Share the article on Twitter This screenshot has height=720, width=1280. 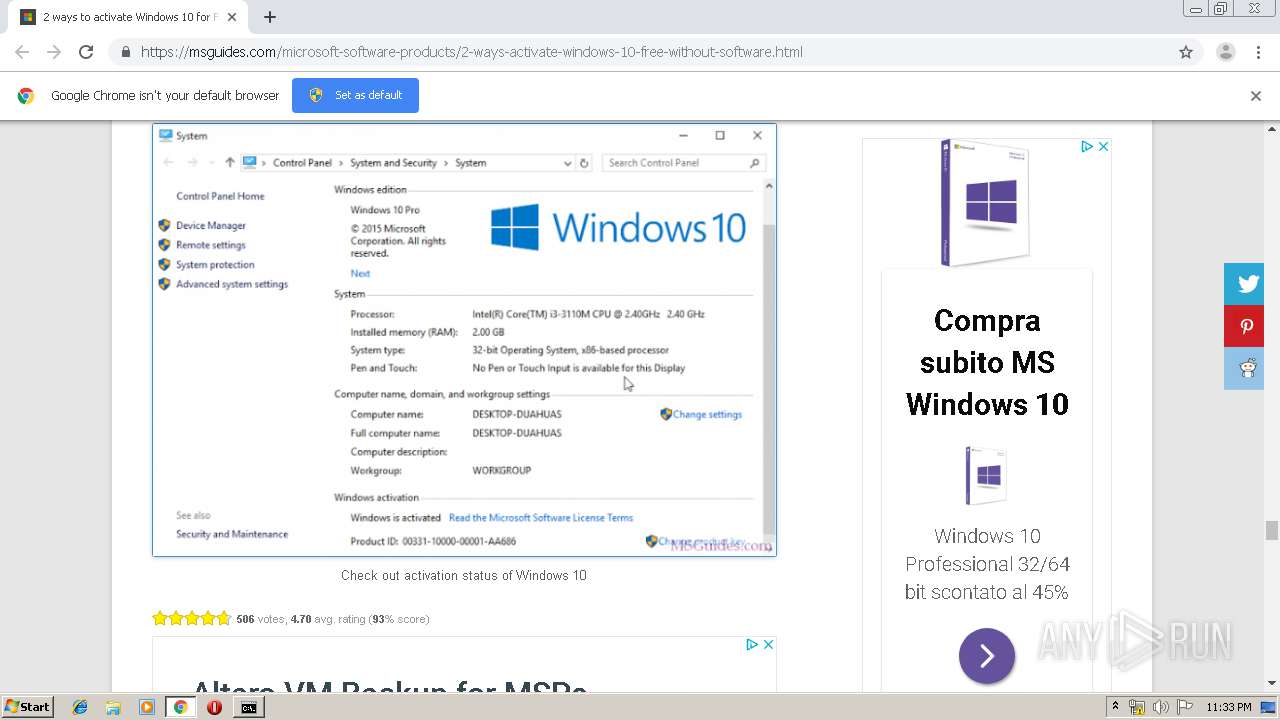click(1246, 284)
